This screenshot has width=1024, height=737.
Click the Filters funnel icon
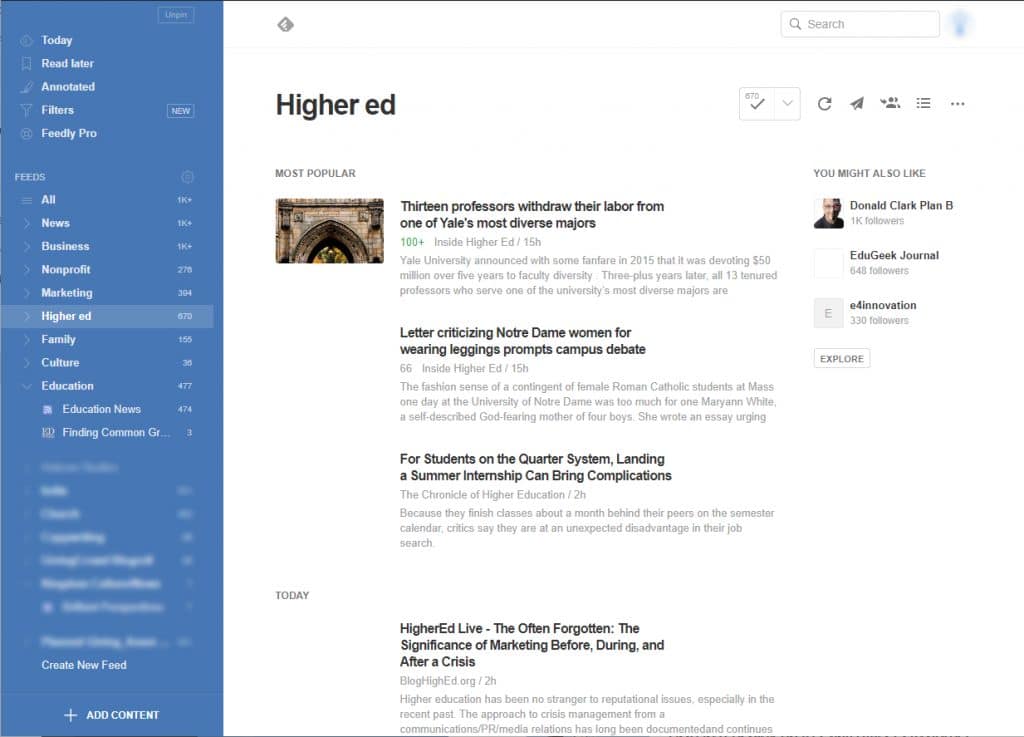[26, 110]
